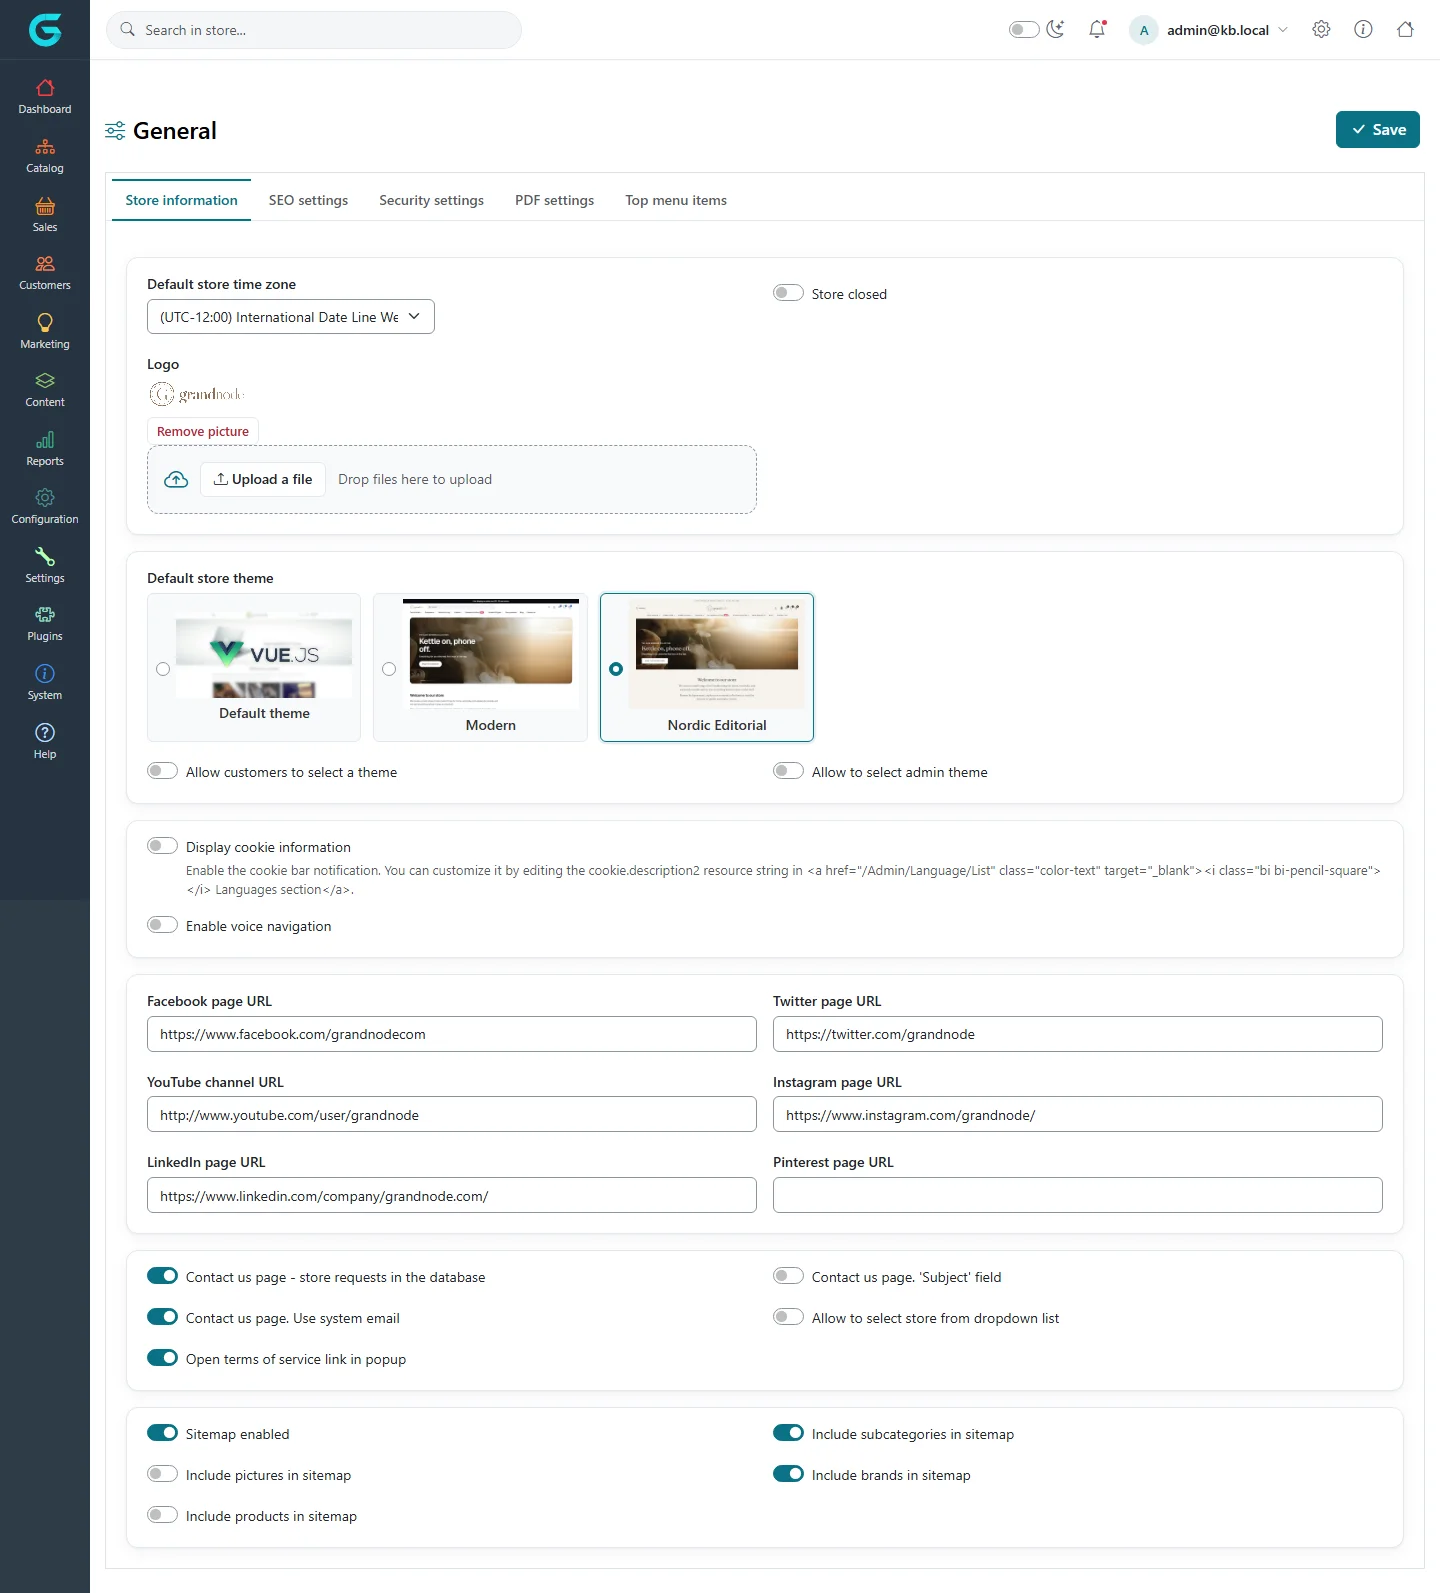Select the Default theme radio button

[163, 669]
